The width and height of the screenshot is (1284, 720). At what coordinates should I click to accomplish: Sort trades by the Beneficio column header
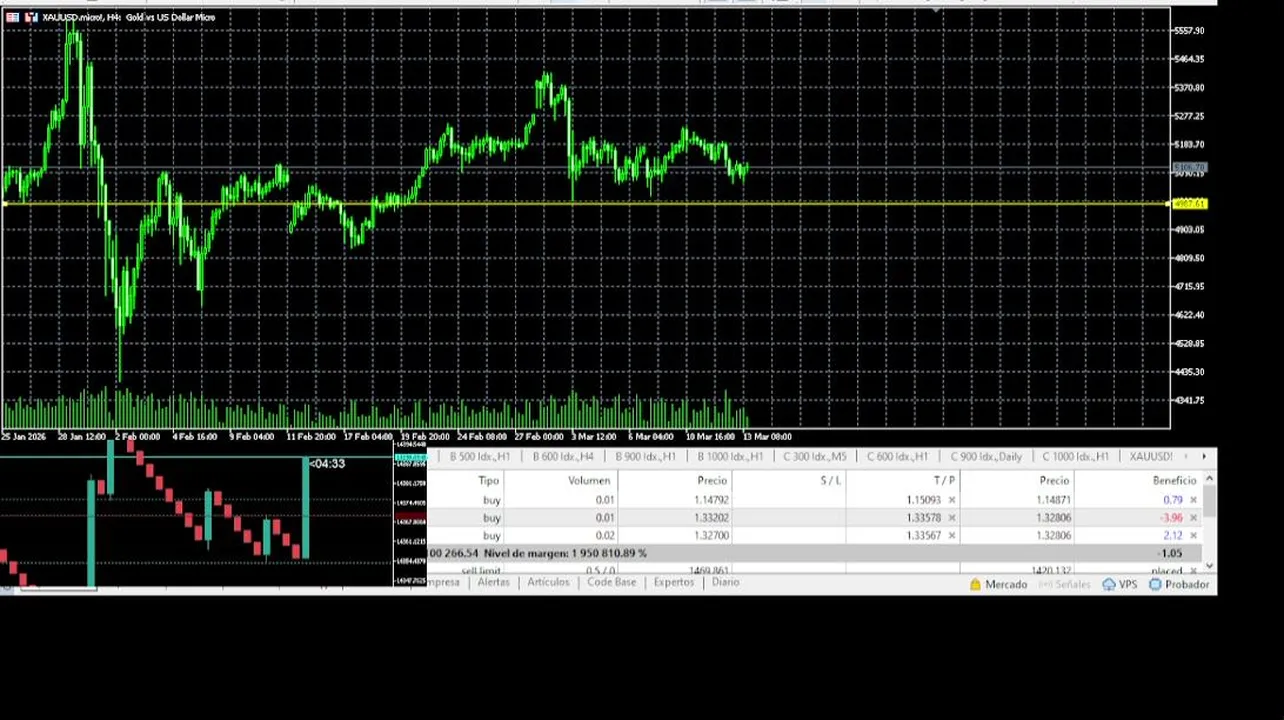pos(1174,481)
